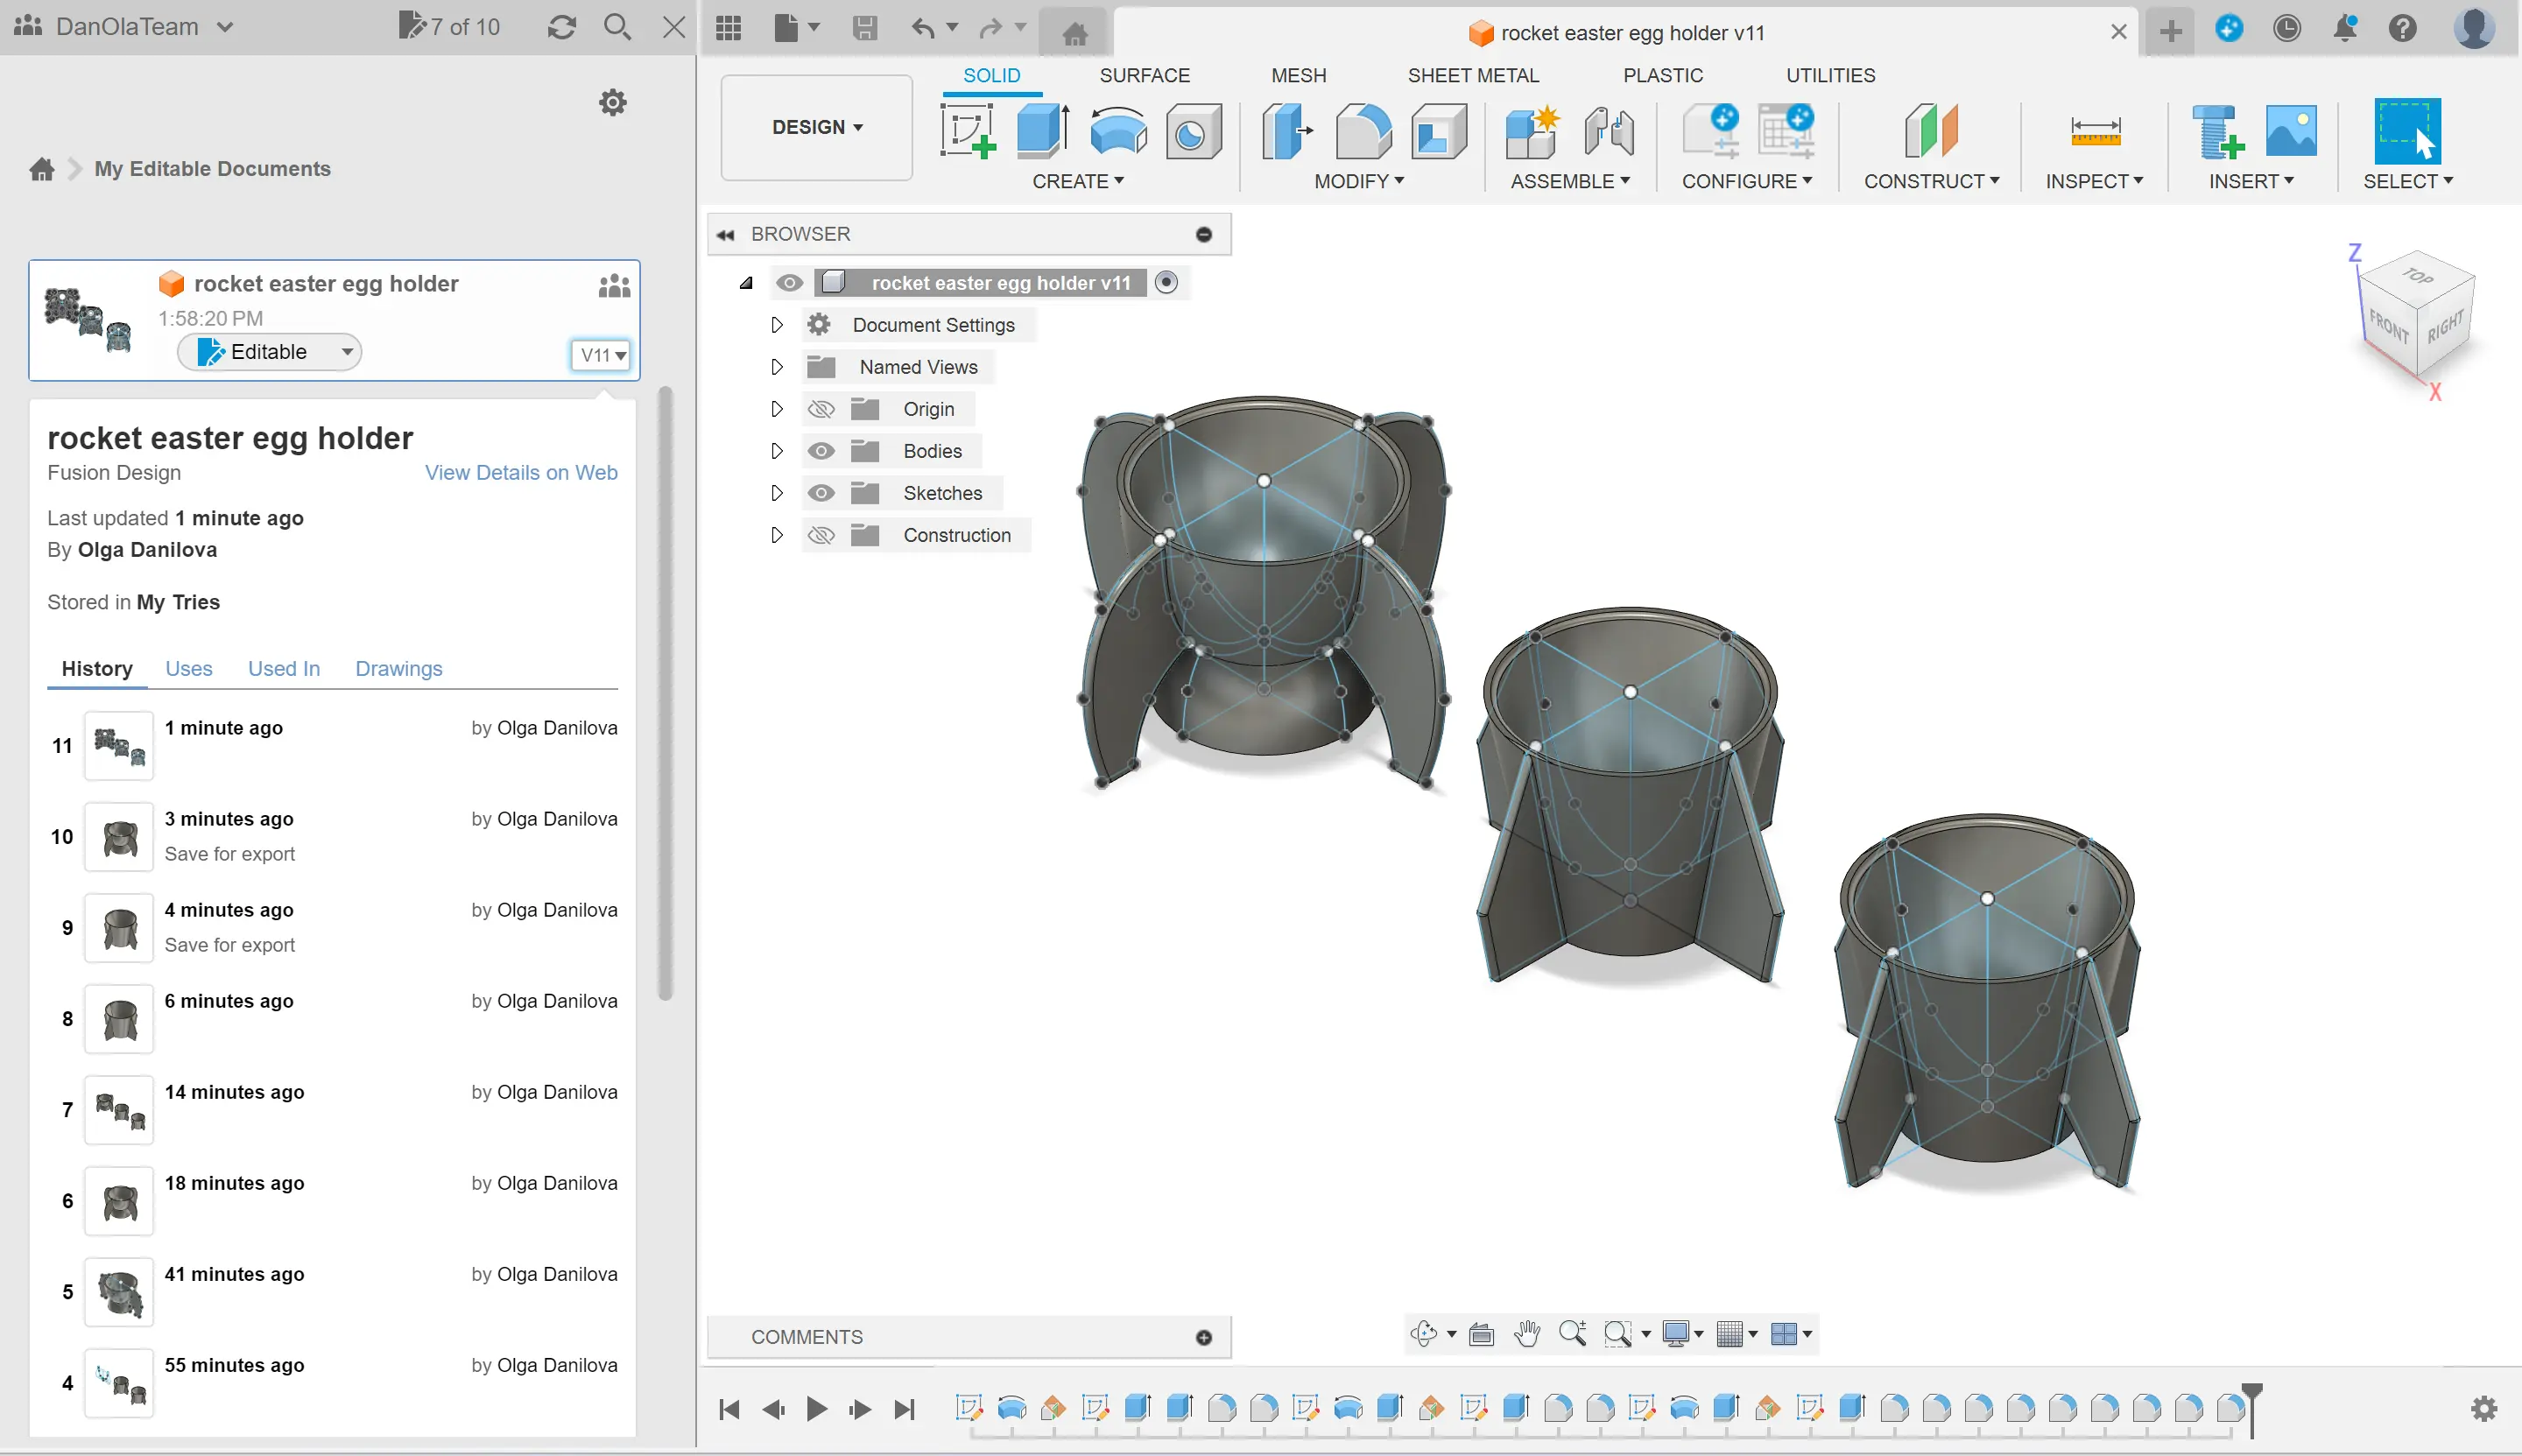Select the Fillet tool in Modify

[1363, 131]
